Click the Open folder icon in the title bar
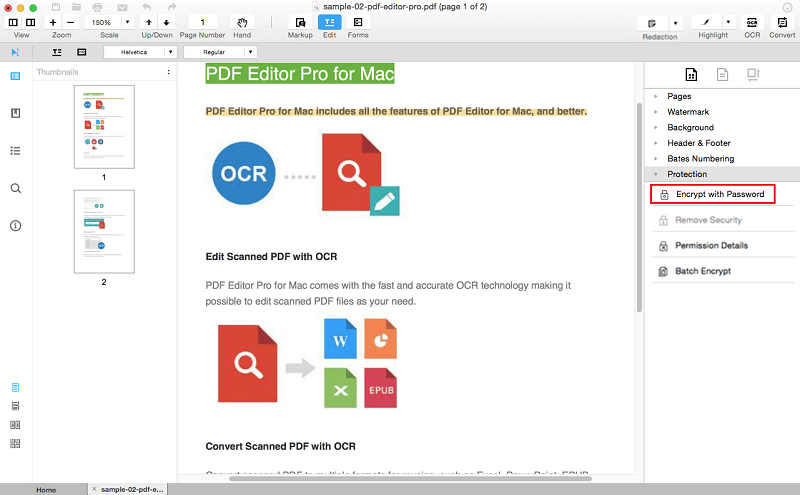Screen dimensions: 800x495 tap(77, 7)
